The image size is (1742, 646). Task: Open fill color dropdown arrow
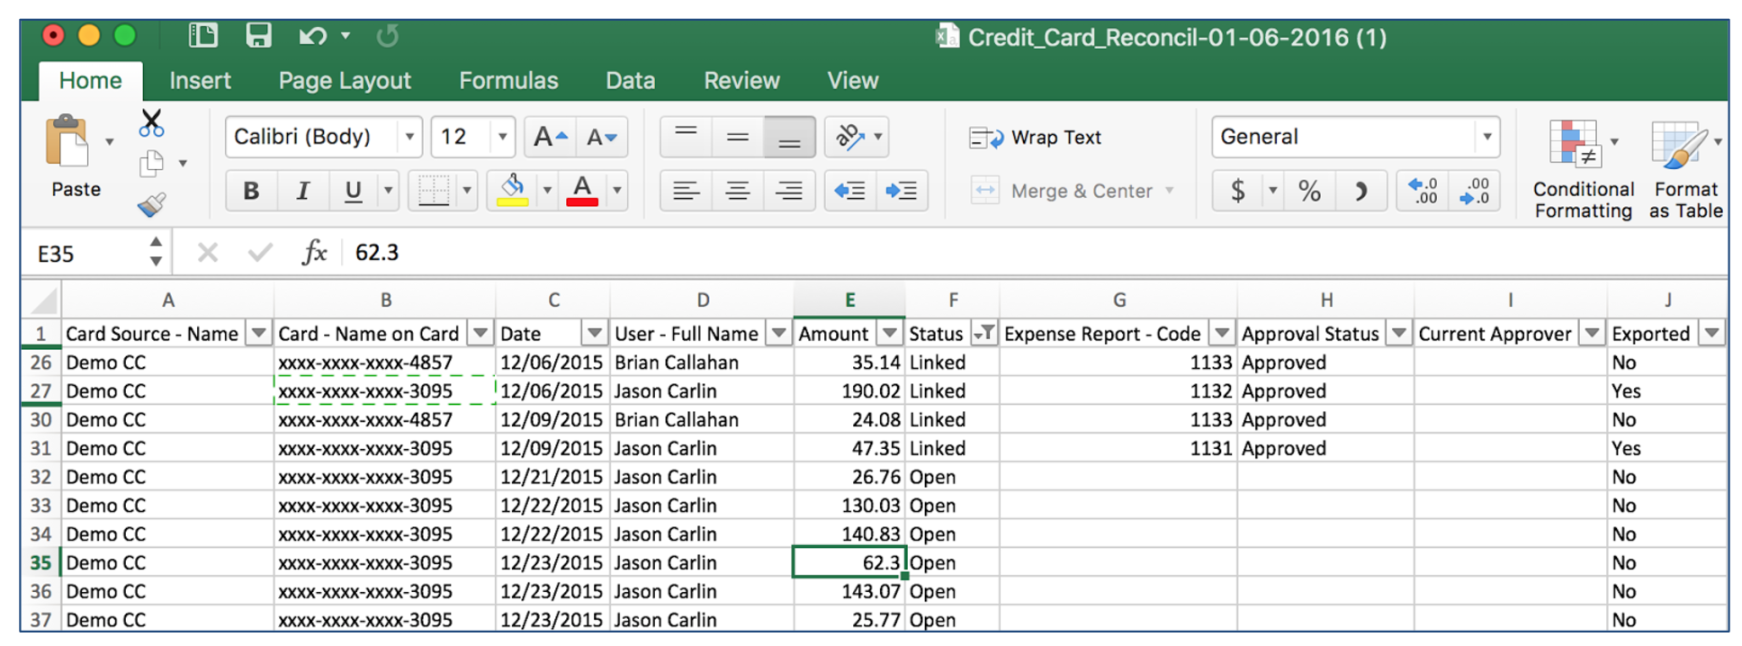click(547, 190)
